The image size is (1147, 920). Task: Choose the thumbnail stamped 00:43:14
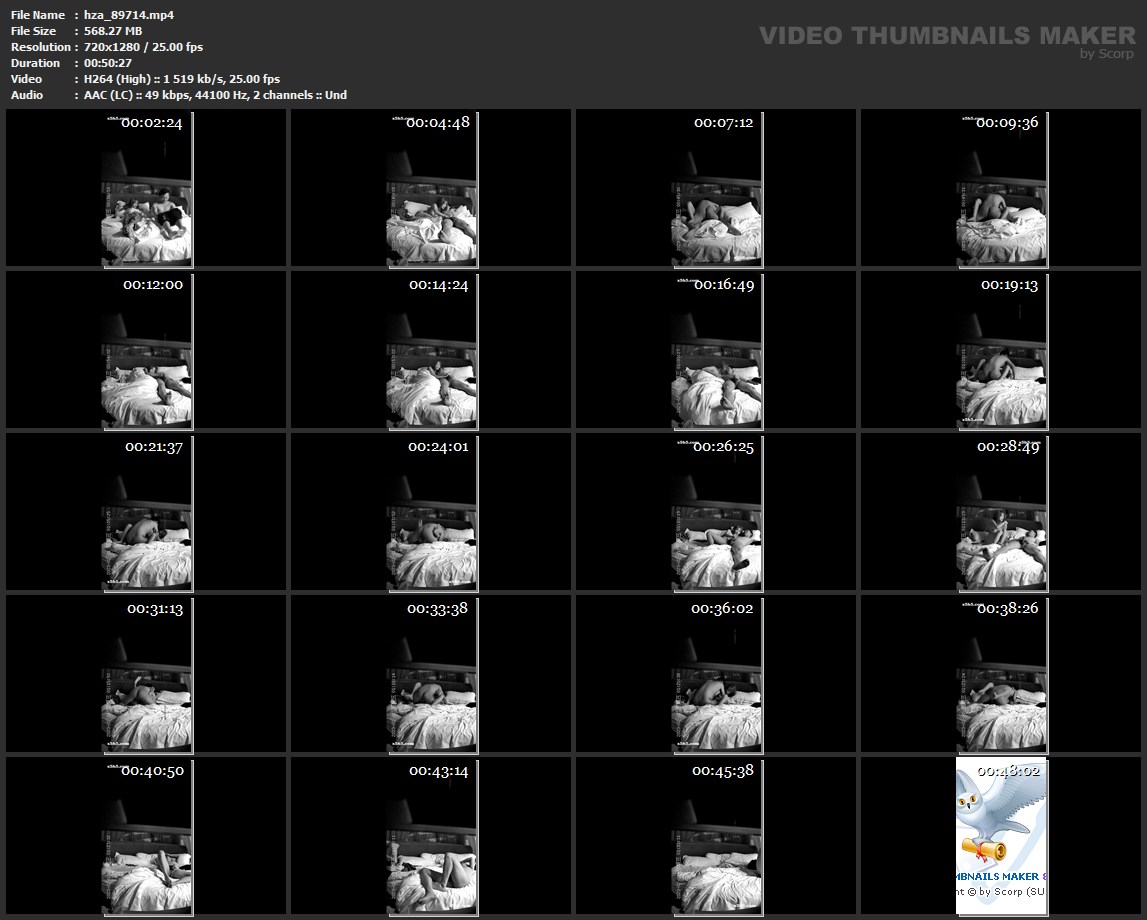pyautogui.click(x=432, y=837)
